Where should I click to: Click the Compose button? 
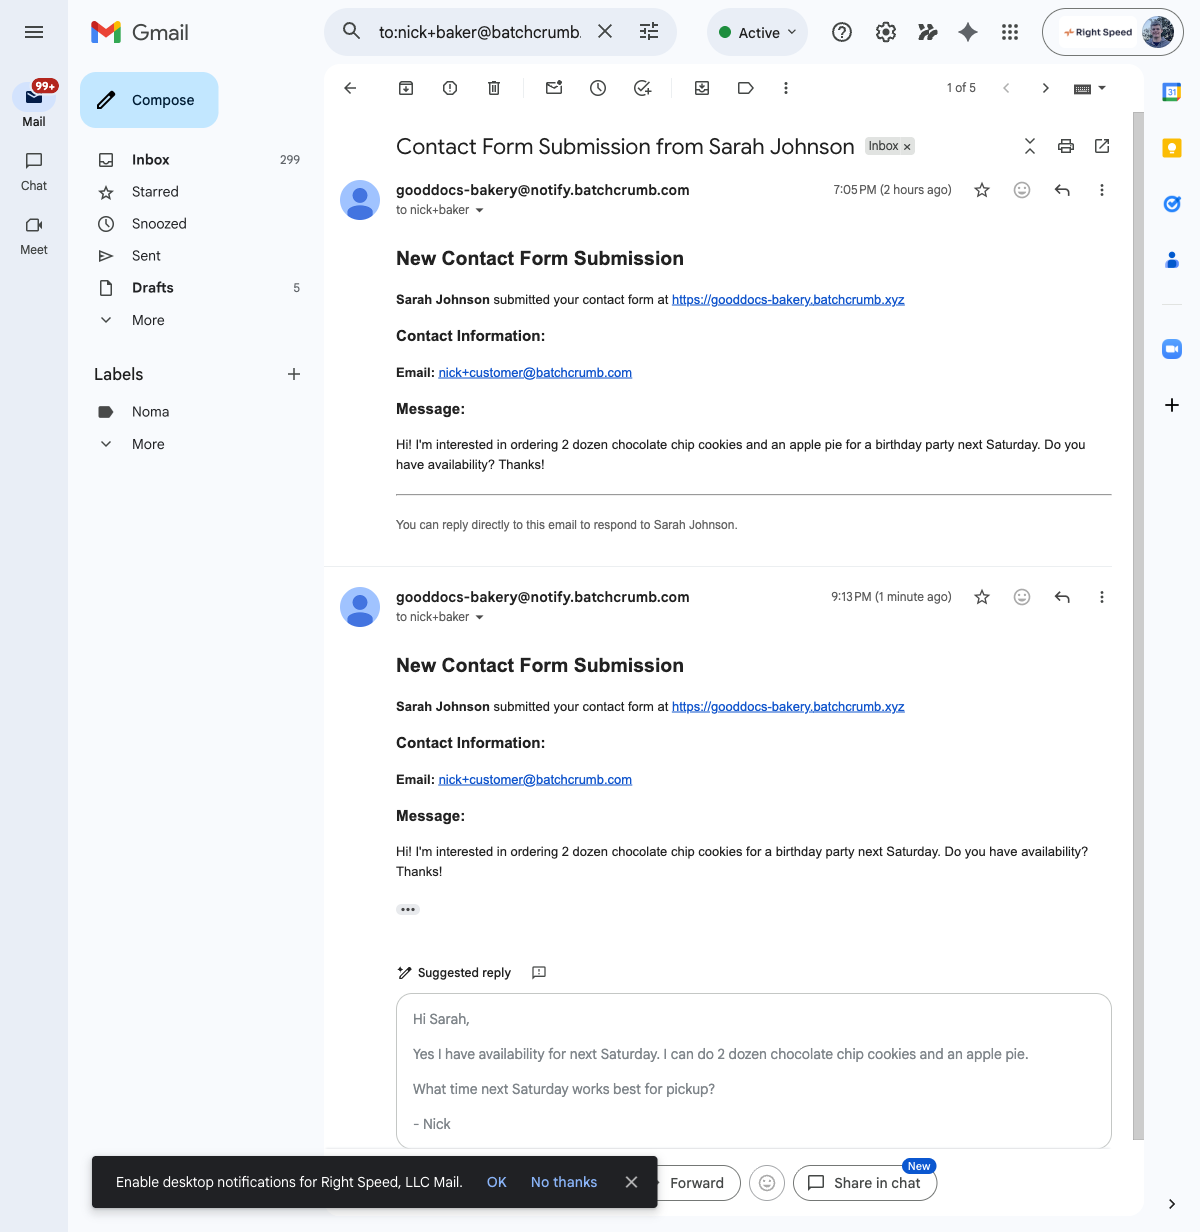point(149,100)
